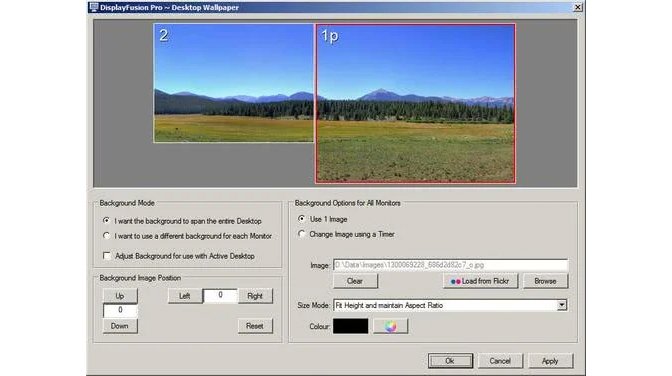Click the horizontal offset value field
Screen dimensions: 672x376
(220, 295)
